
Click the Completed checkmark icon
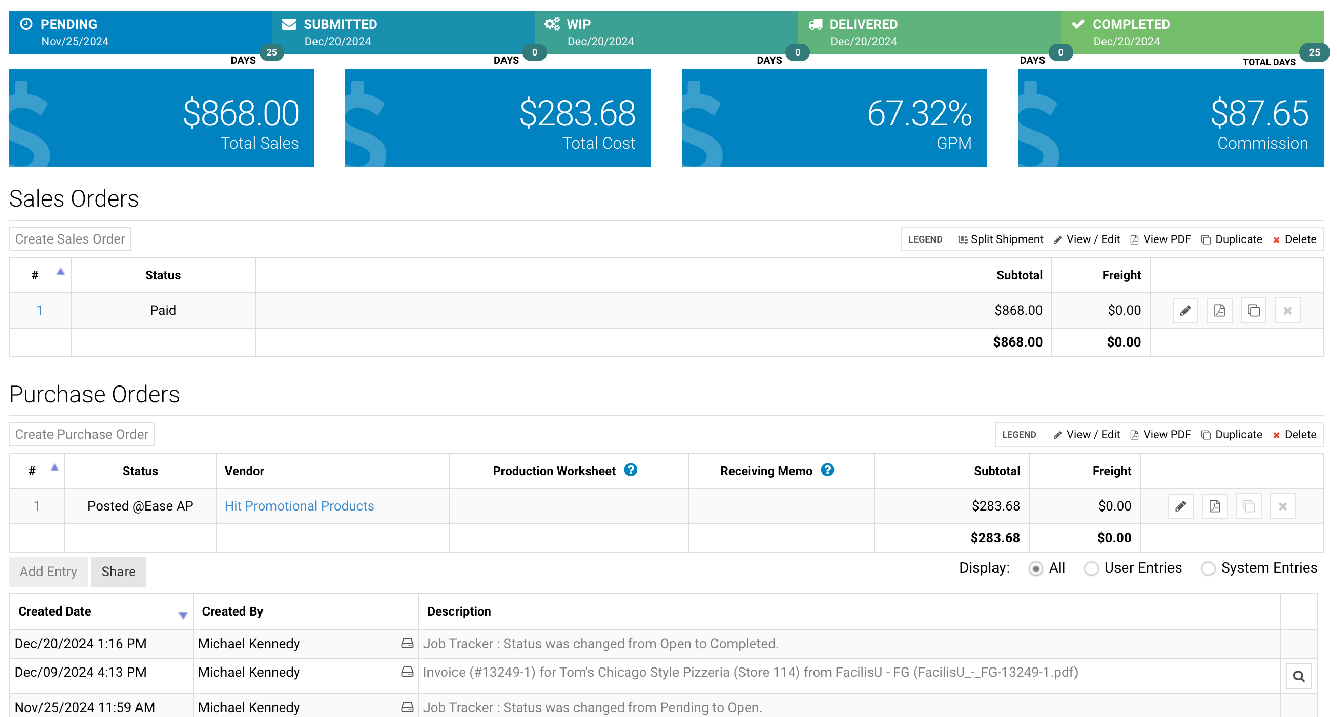[1078, 24]
